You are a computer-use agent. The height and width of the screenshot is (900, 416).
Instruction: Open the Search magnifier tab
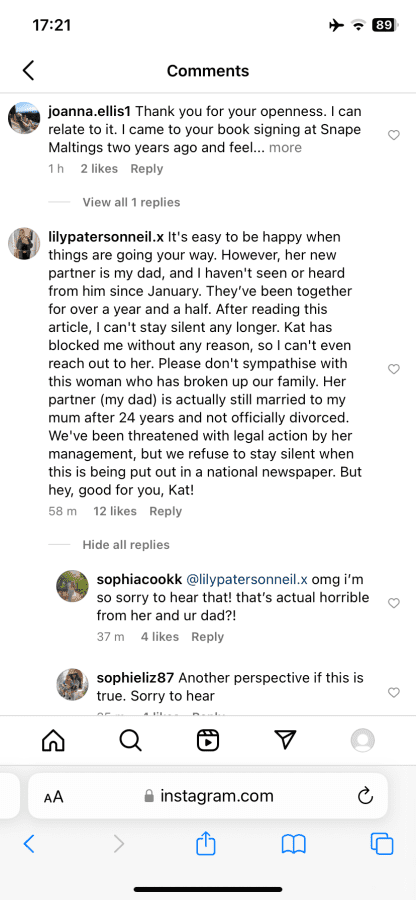(x=130, y=740)
